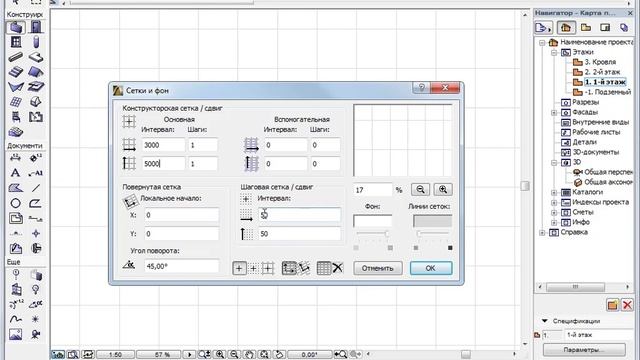This screenshot has height=360, width=640.
Task: Click the Параметры... button
Action: (584, 350)
